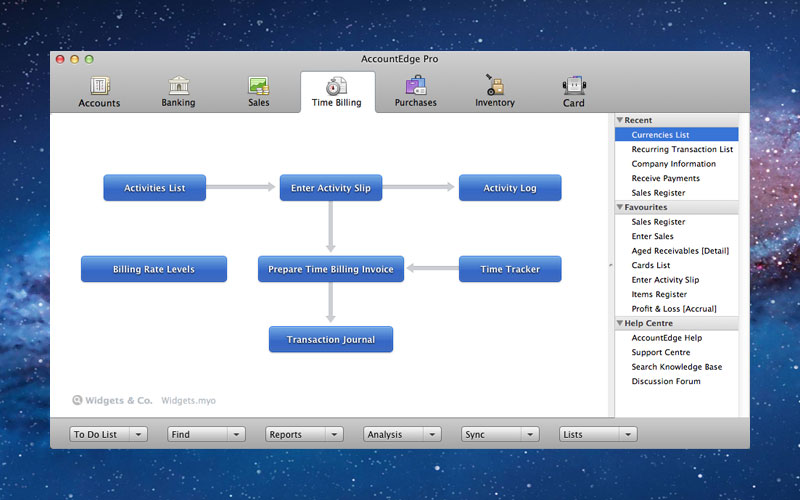Click the Sync button label
Viewport: 800px width, 500px height.
(x=475, y=435)
